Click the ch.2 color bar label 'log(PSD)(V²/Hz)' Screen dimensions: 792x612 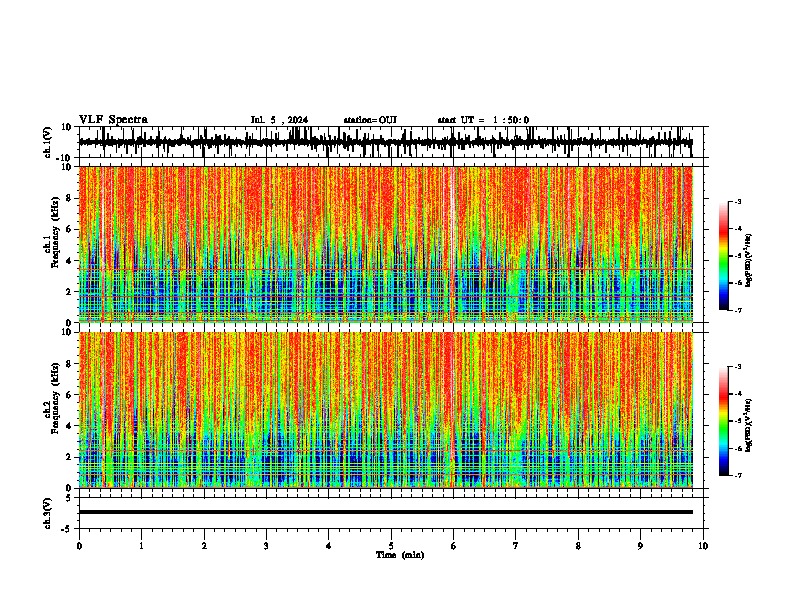[x=749, y=425]
